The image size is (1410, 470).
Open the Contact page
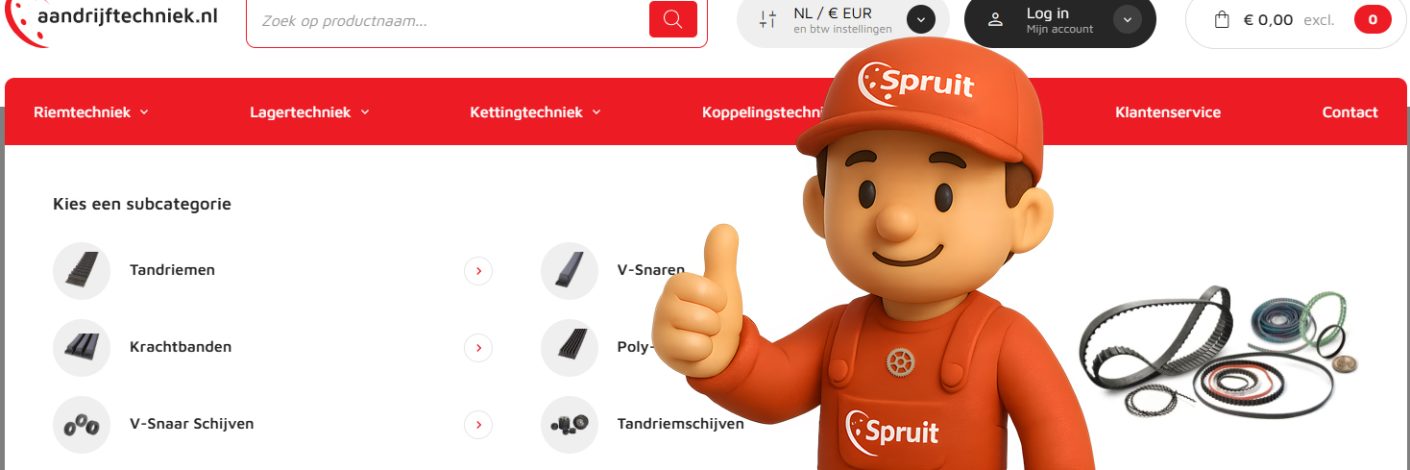[1350, 112]
